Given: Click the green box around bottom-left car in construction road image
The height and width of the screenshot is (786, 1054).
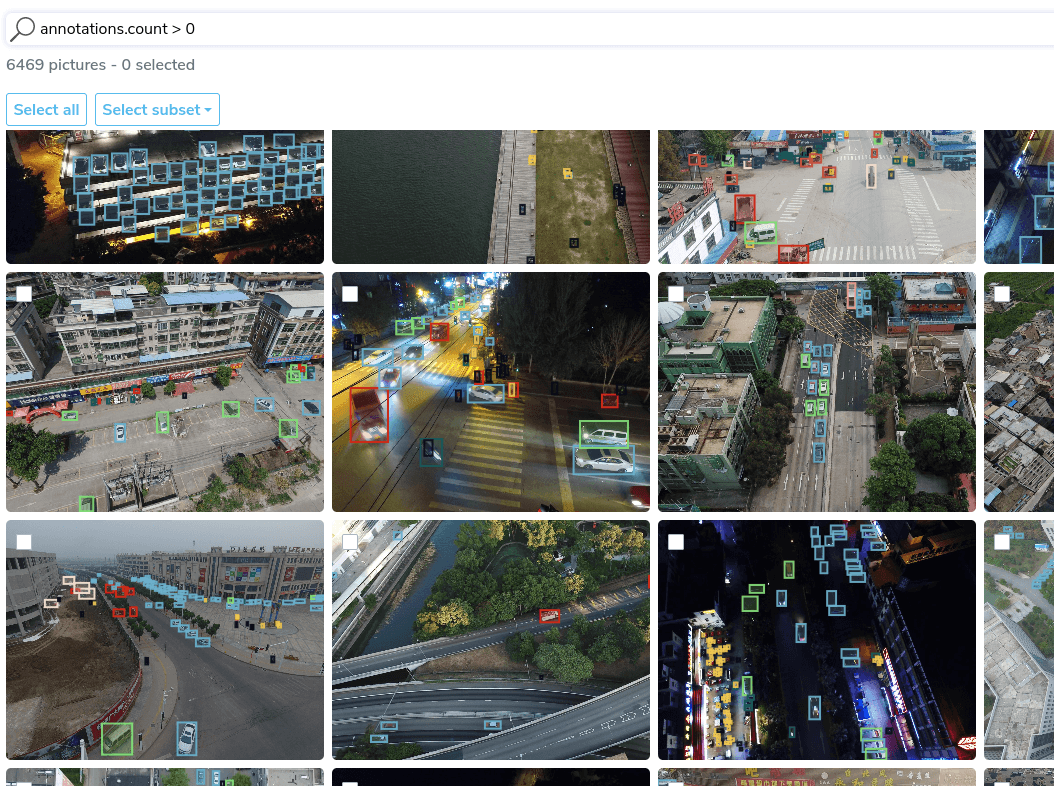Looking at the screenshot, I should pos(117,739).
